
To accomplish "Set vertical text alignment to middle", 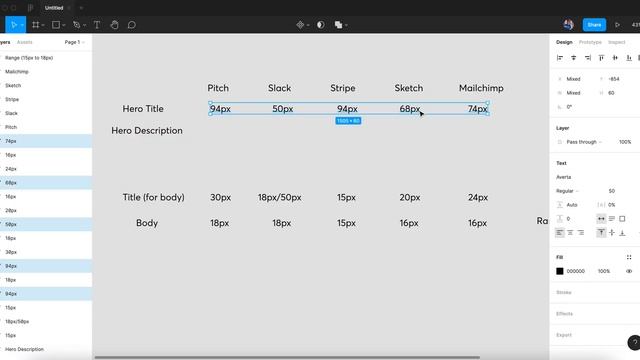I will pyautogui.click(x=612, y=233).
